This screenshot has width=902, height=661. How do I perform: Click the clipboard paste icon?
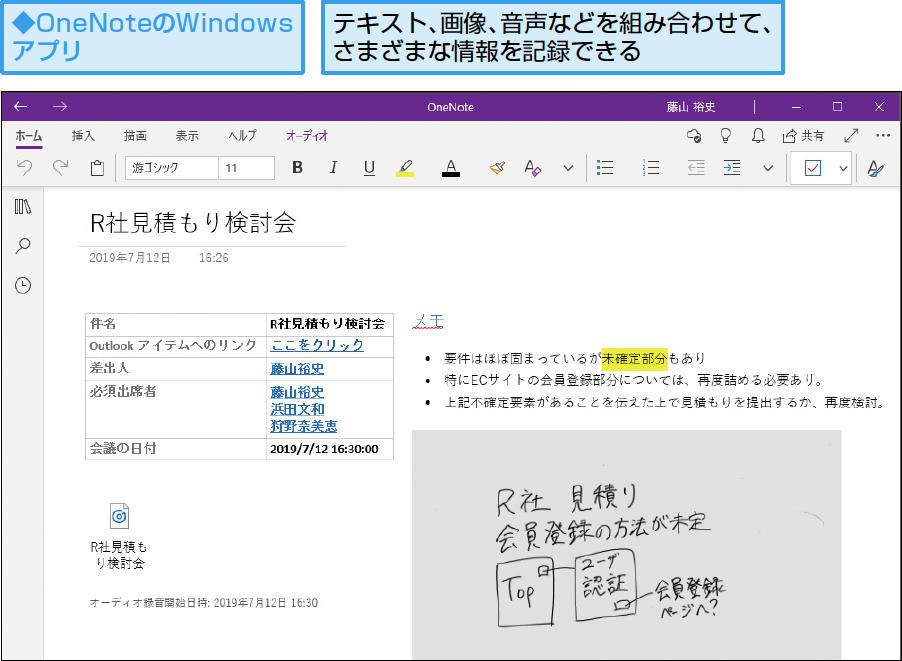tap(97, 167)
